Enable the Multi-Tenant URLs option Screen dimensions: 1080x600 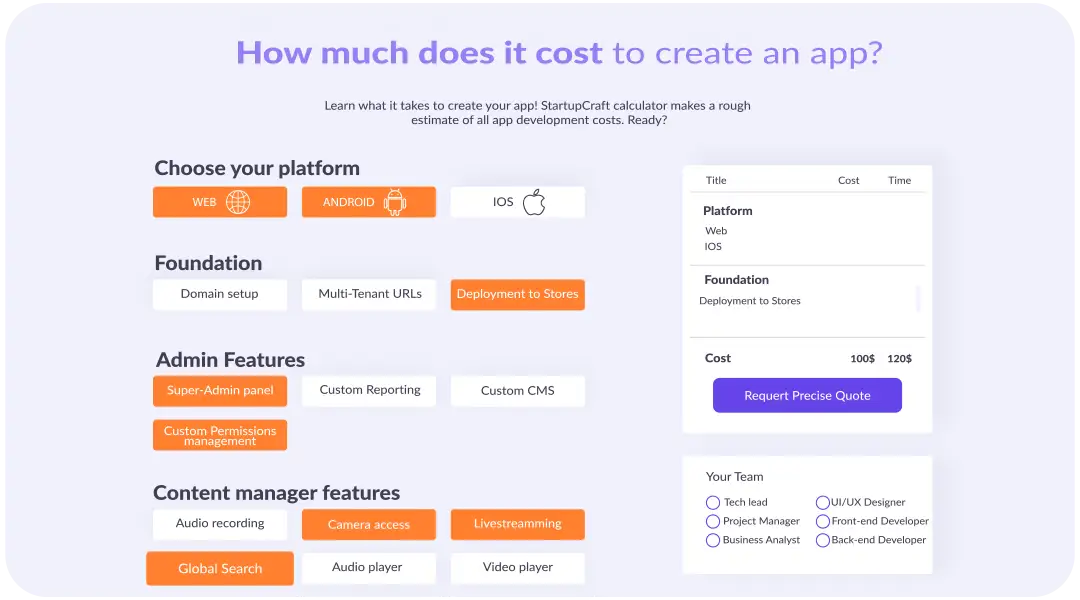coord(369,294)
